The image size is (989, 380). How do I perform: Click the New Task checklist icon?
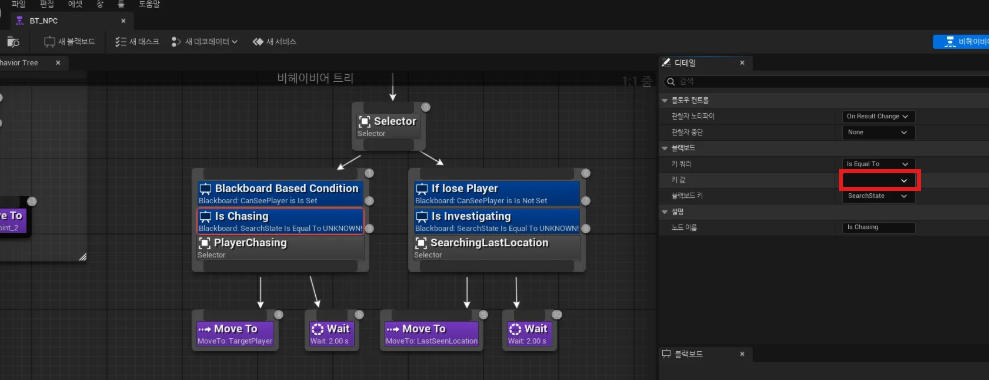tap(120, 42)
